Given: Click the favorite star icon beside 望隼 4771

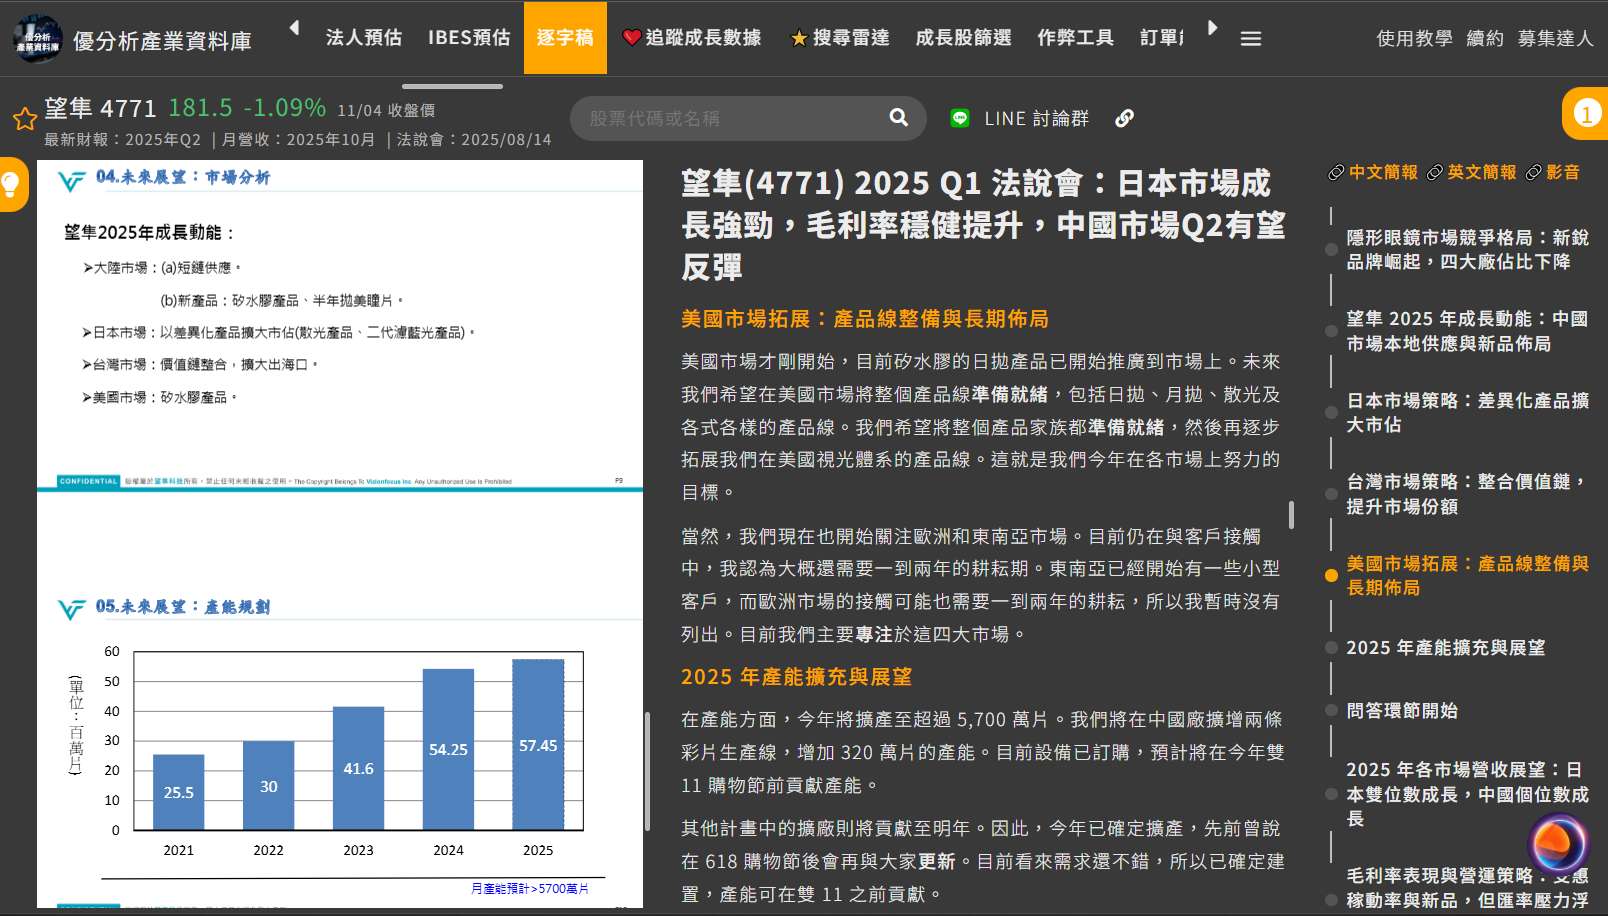Looking at the screenshot, I should tap(25, 120).
